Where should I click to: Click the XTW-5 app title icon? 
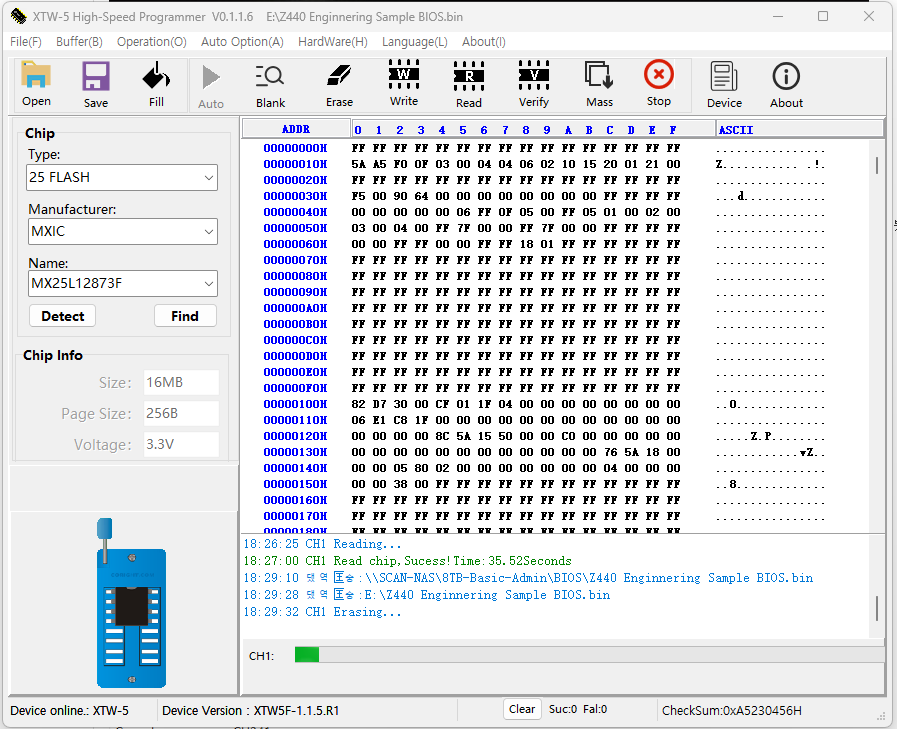click(18, 16)
